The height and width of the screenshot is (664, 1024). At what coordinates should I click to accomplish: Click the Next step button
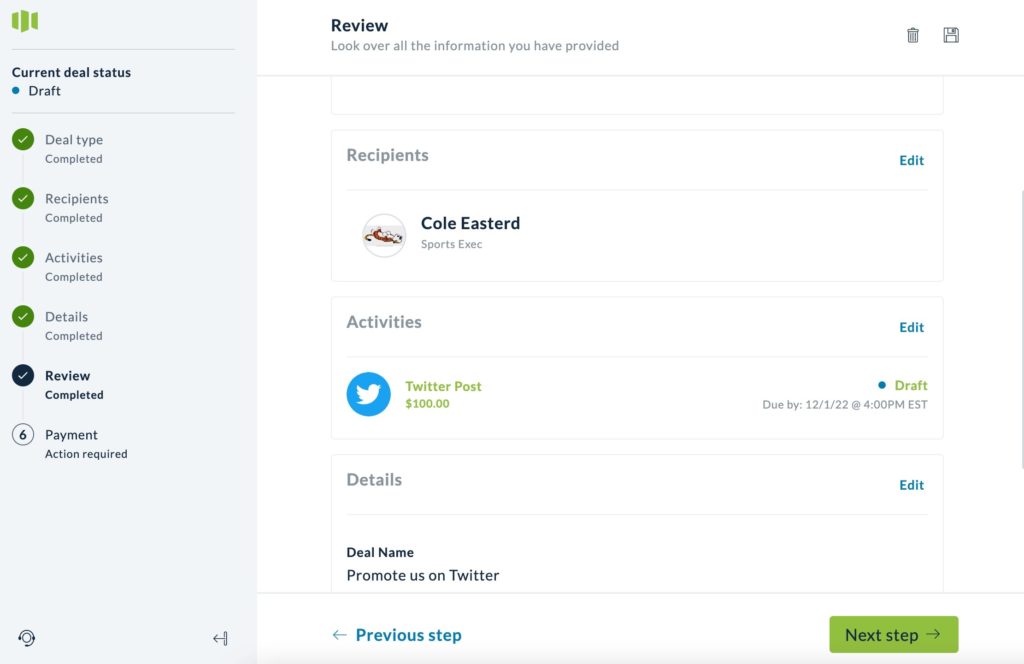[893, 635]
